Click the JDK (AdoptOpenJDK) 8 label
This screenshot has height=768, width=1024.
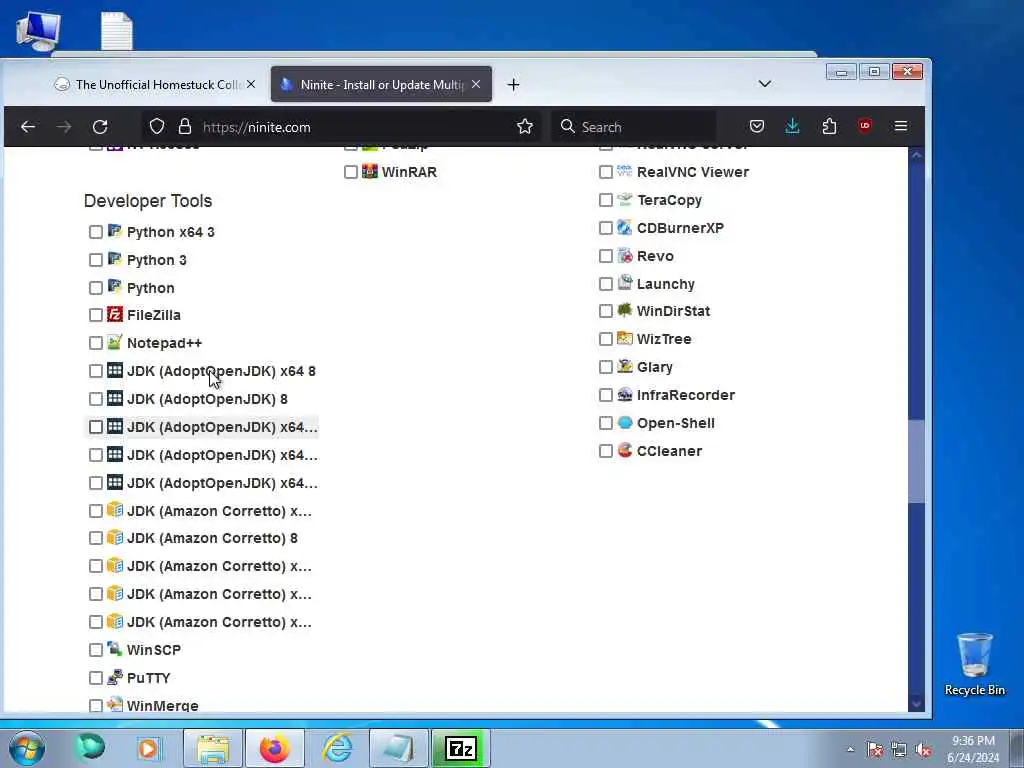[x=207, y=399]
